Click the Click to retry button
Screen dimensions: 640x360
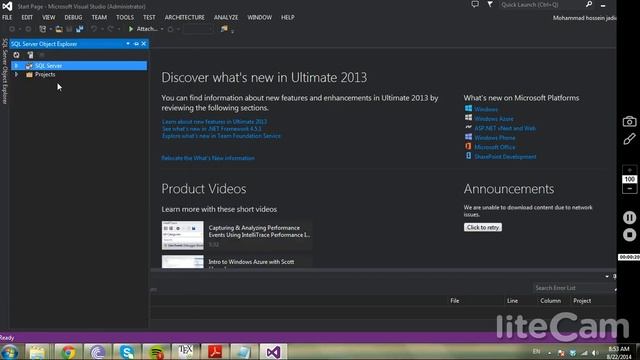pos(483,227)
